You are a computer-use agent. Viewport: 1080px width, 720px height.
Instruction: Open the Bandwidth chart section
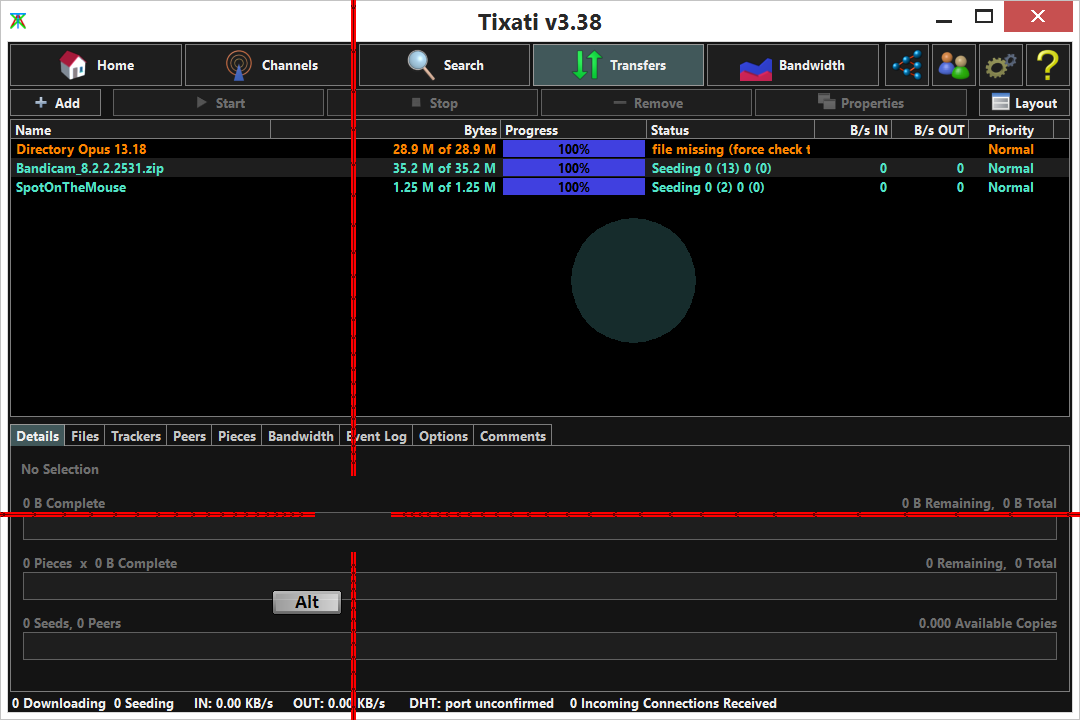[x=792, y=65]
